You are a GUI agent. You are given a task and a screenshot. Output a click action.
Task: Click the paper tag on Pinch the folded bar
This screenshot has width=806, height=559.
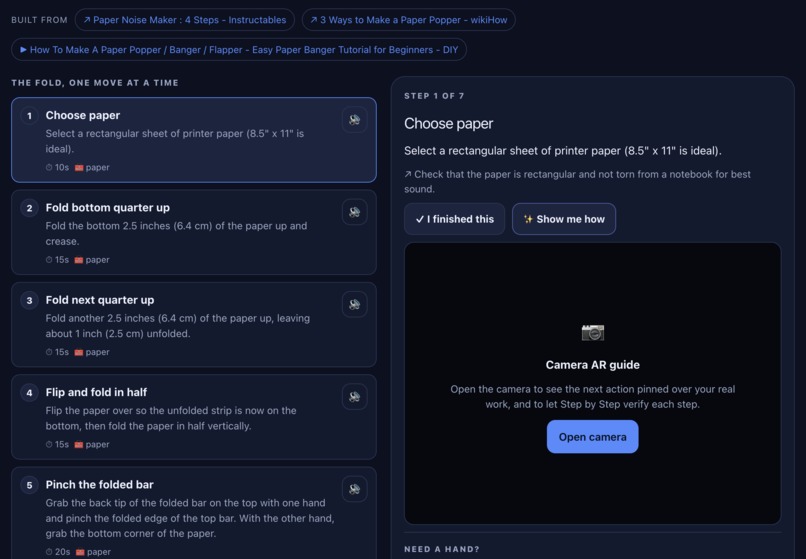pyautogui.click(x=93, y=552)
